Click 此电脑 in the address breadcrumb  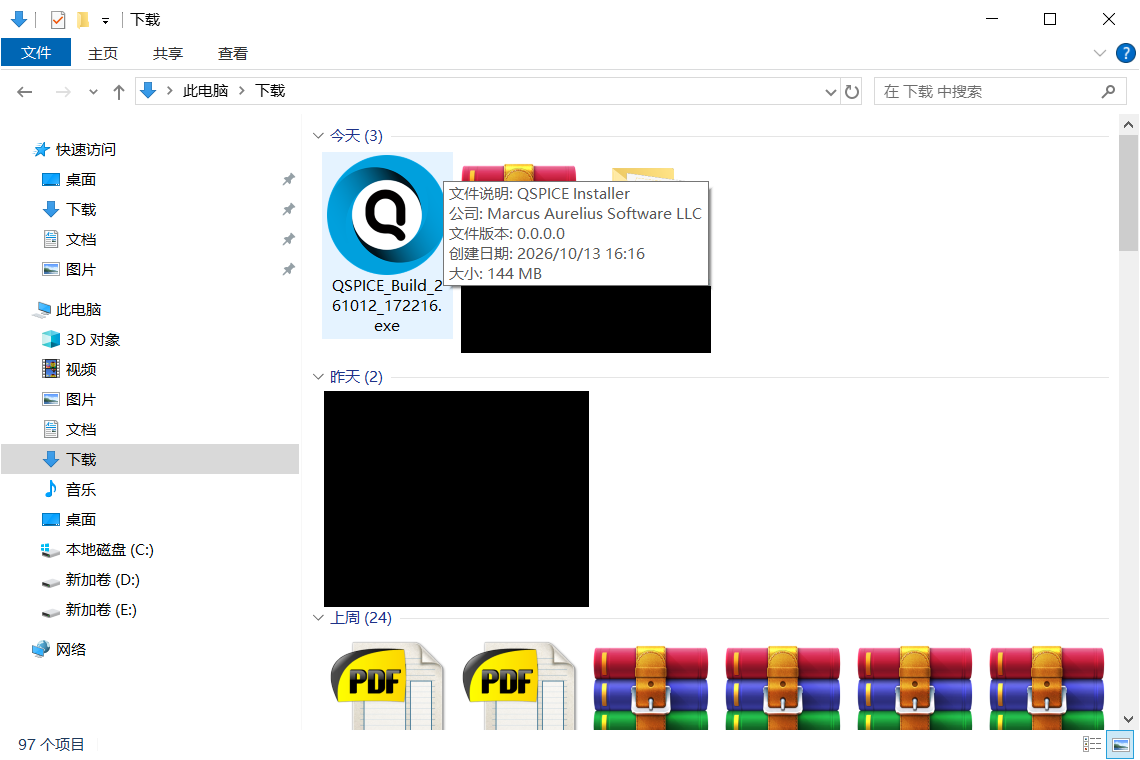coord(206,91)
